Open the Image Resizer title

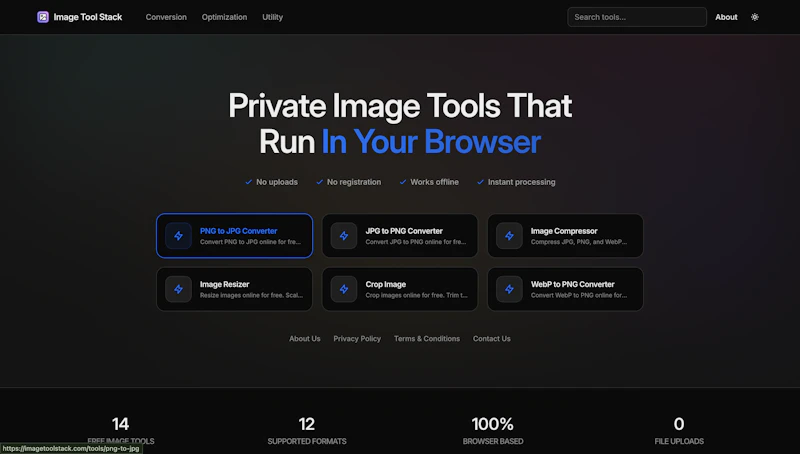point(224,284)
